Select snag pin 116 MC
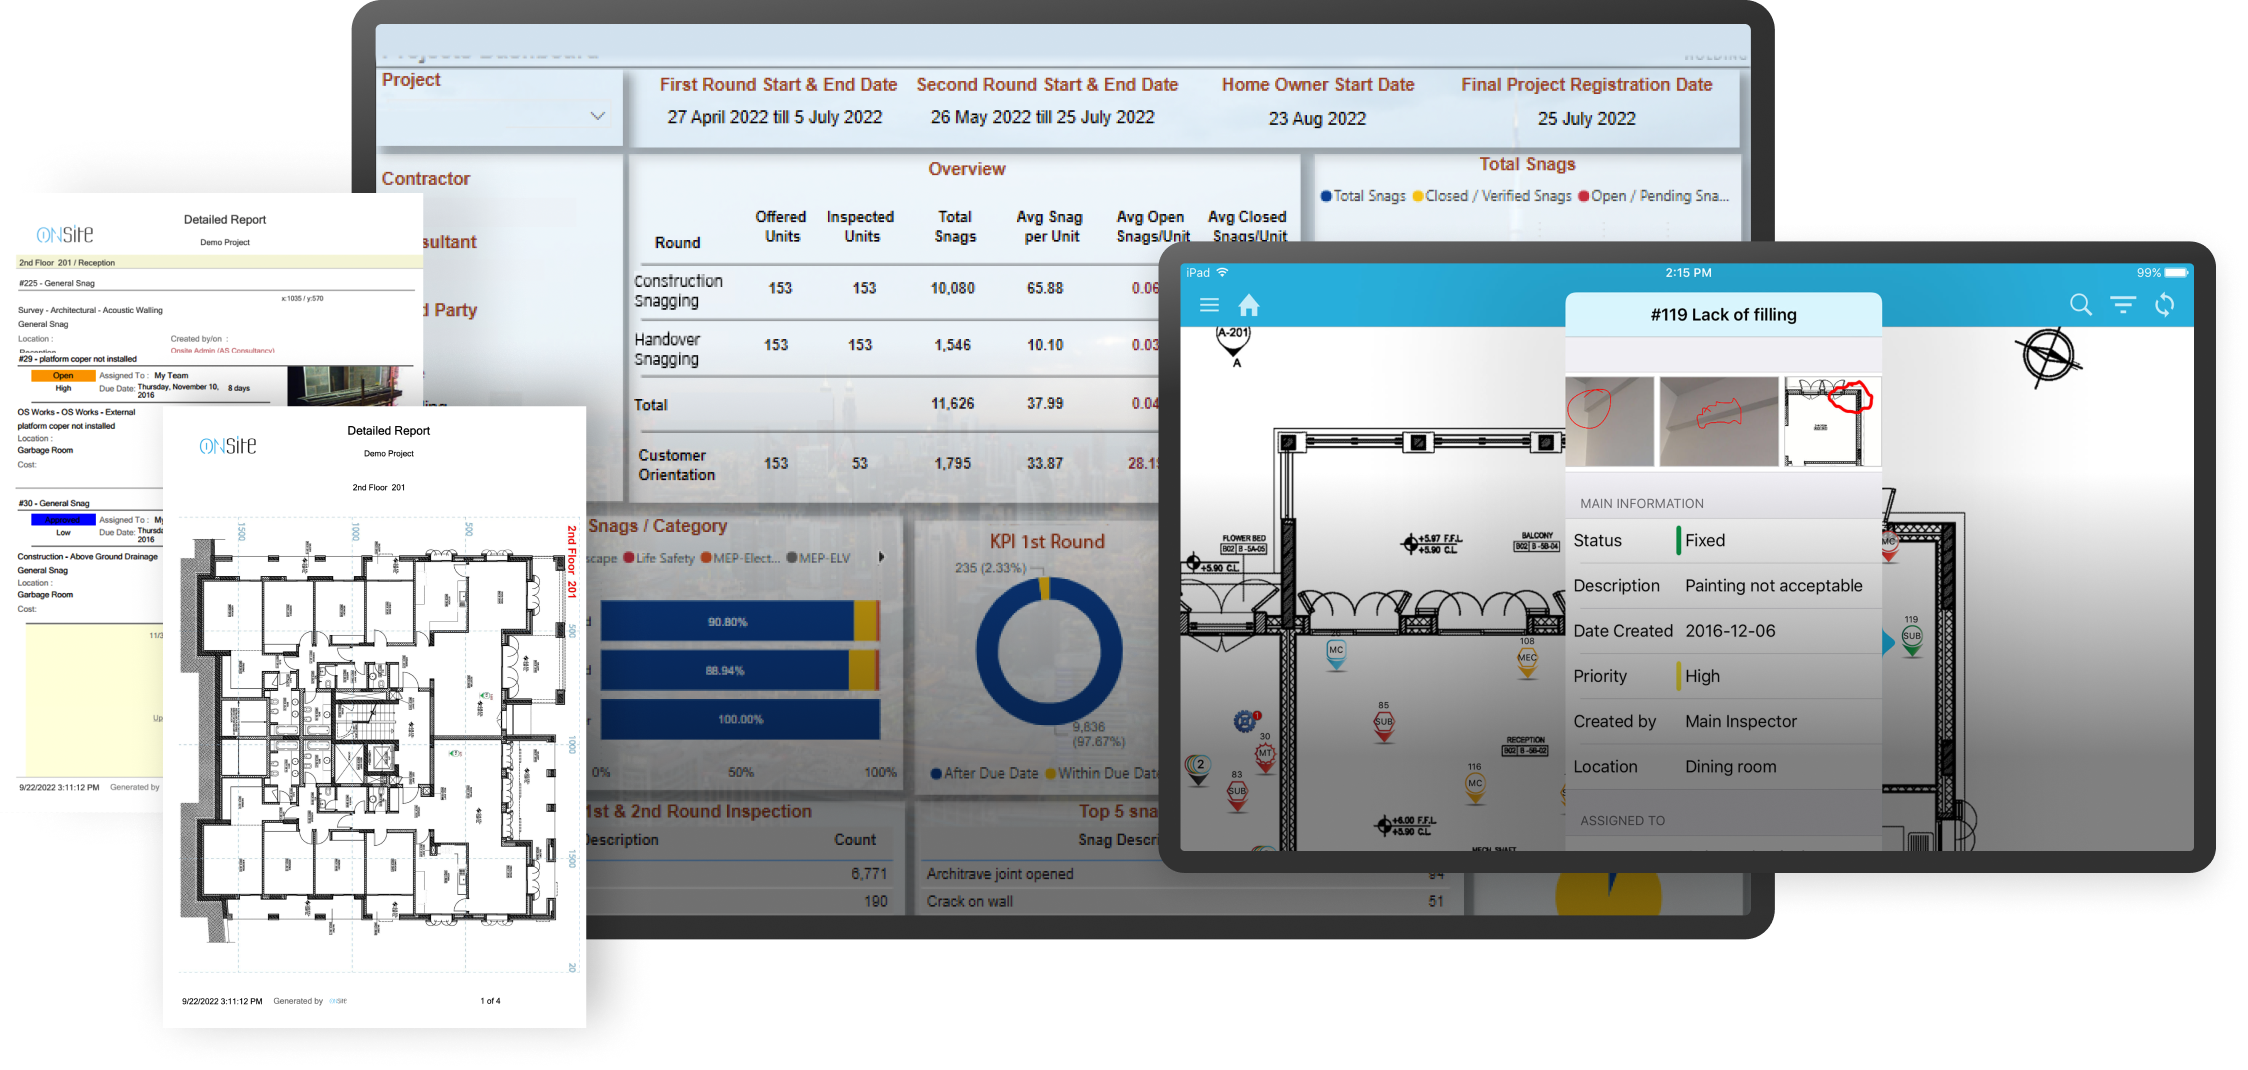 (1475, 786)
